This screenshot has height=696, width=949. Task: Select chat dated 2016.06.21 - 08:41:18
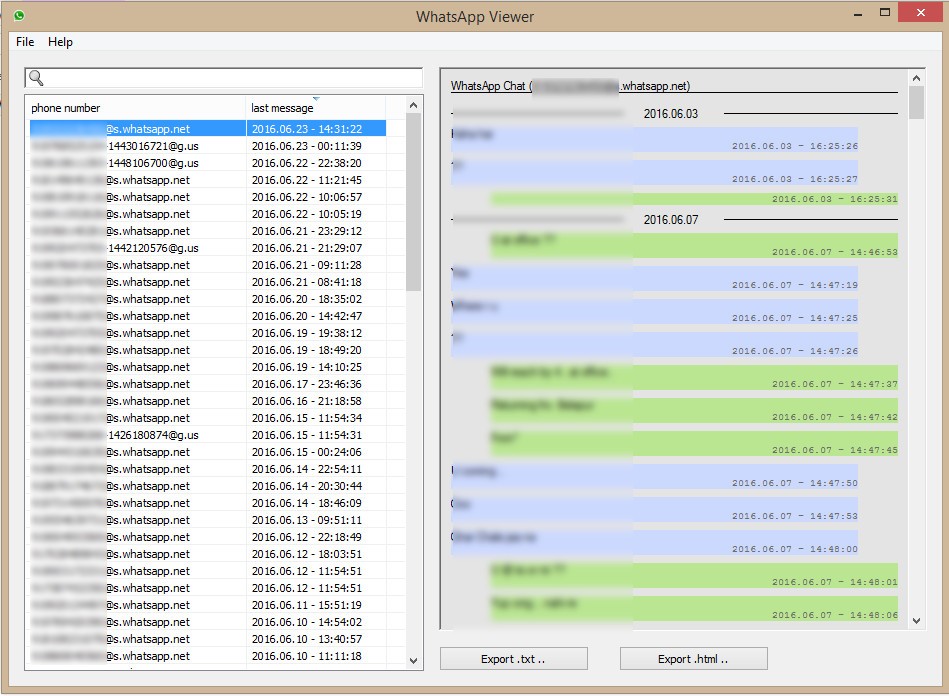coord(208,281)
